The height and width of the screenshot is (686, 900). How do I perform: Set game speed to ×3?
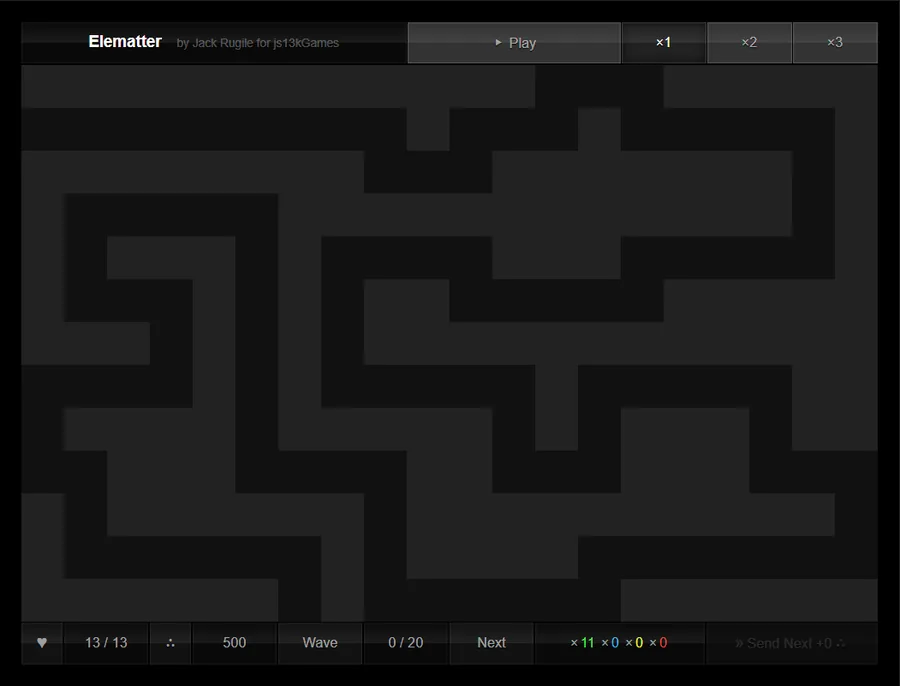(x=835, y=42)
